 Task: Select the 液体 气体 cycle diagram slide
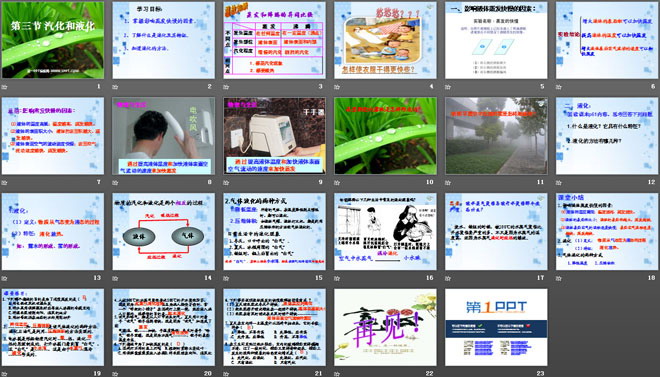coord(163,231)
